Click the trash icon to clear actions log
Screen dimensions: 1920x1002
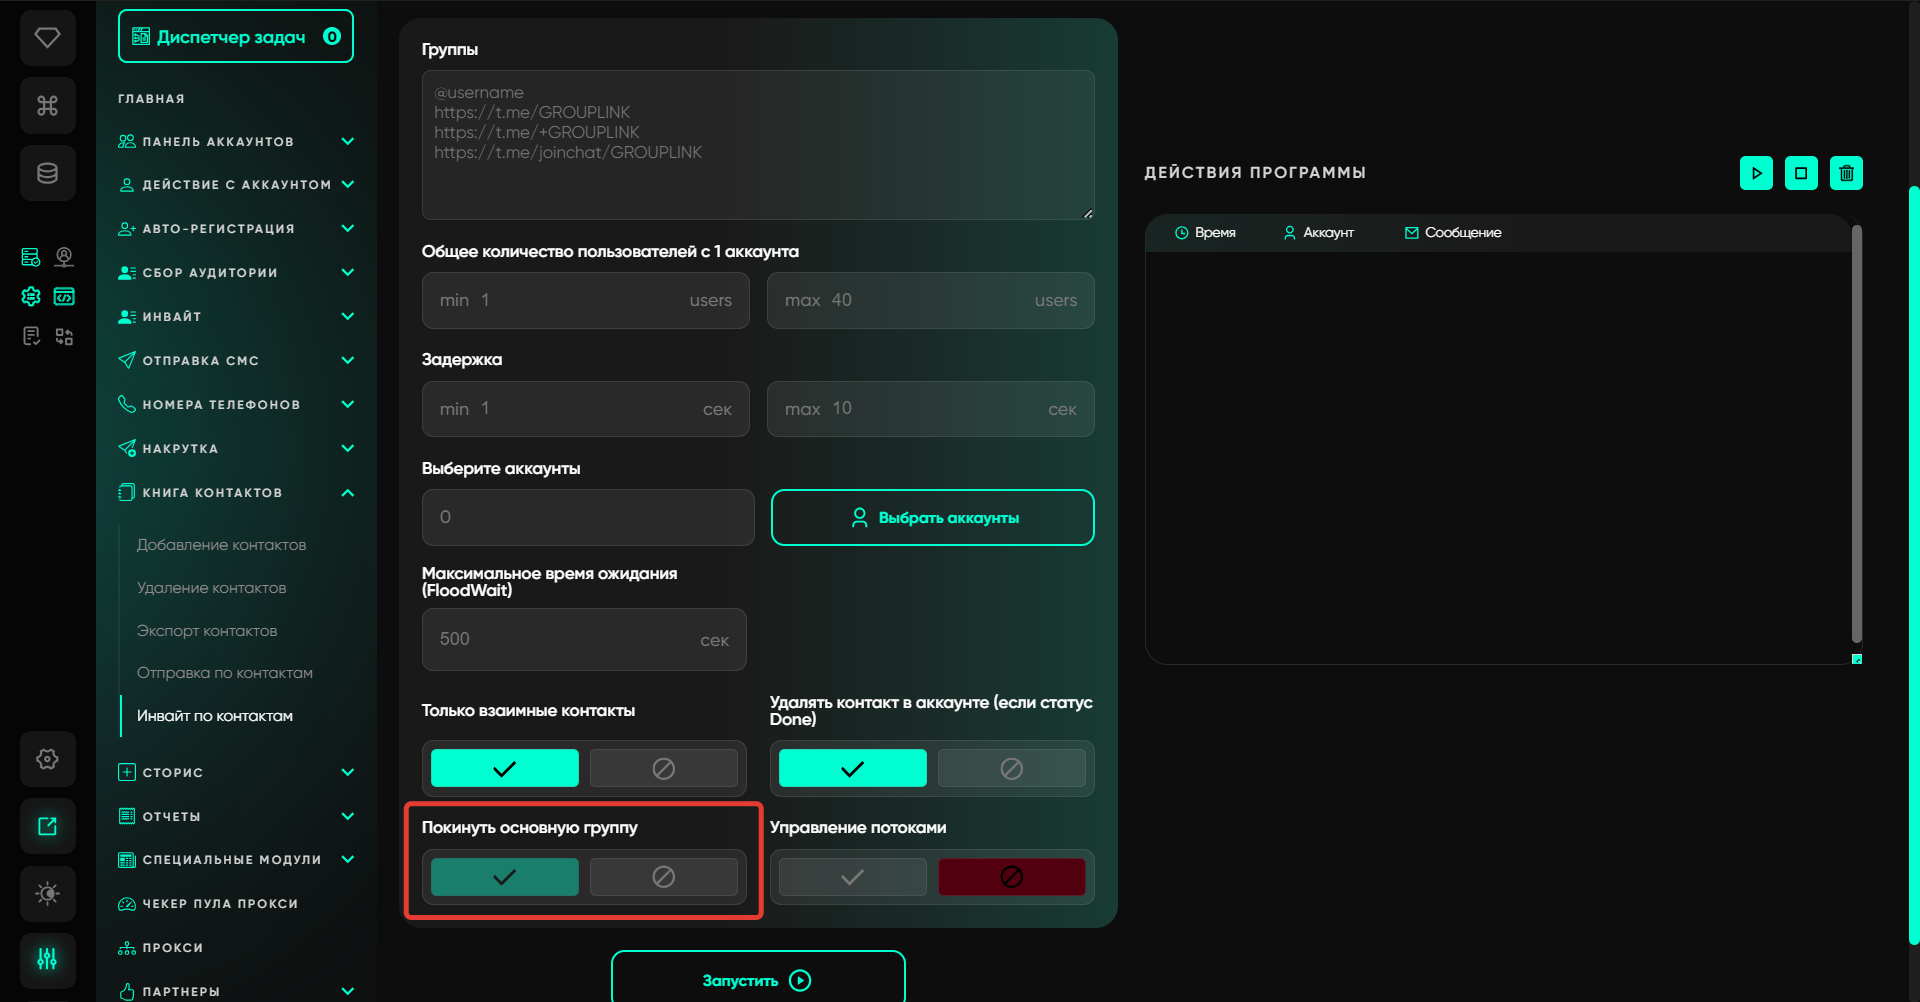[1846, 173]
